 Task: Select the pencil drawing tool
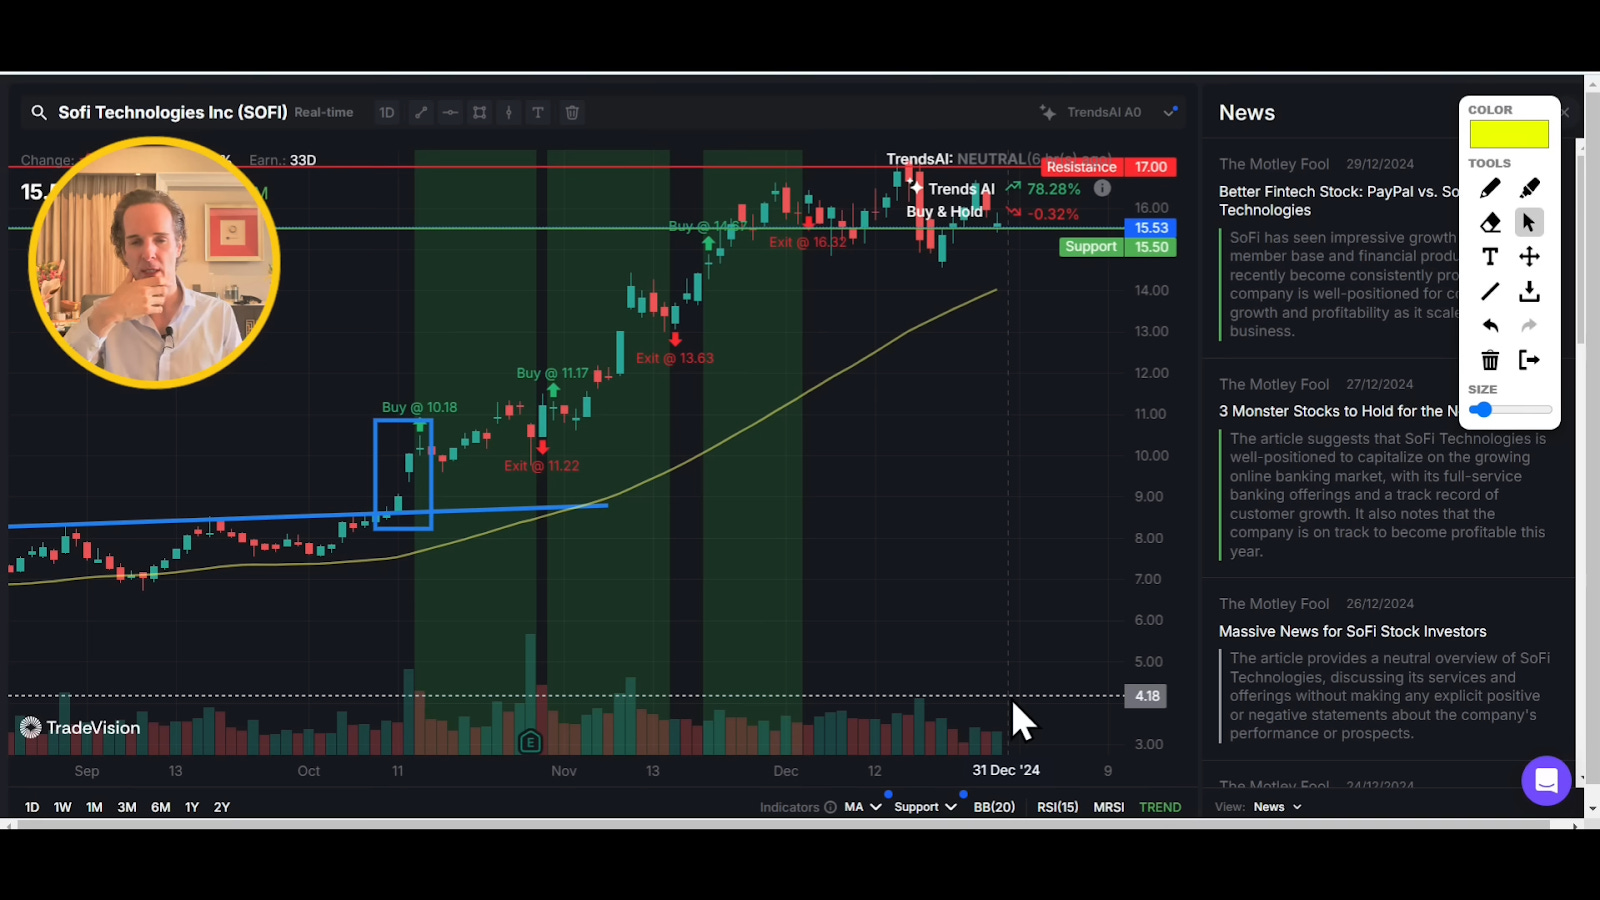coord(1490,188)
